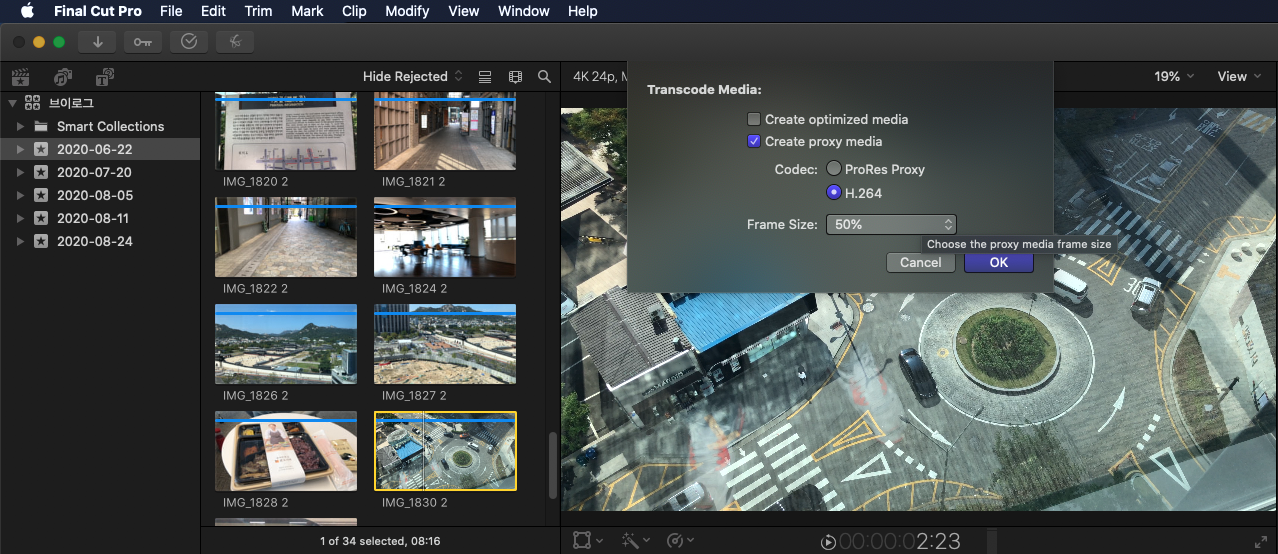Expand event 2020-07-20 disclosure triangle
Viewport: 1278px width, 554px height.
tap(20, 172)
